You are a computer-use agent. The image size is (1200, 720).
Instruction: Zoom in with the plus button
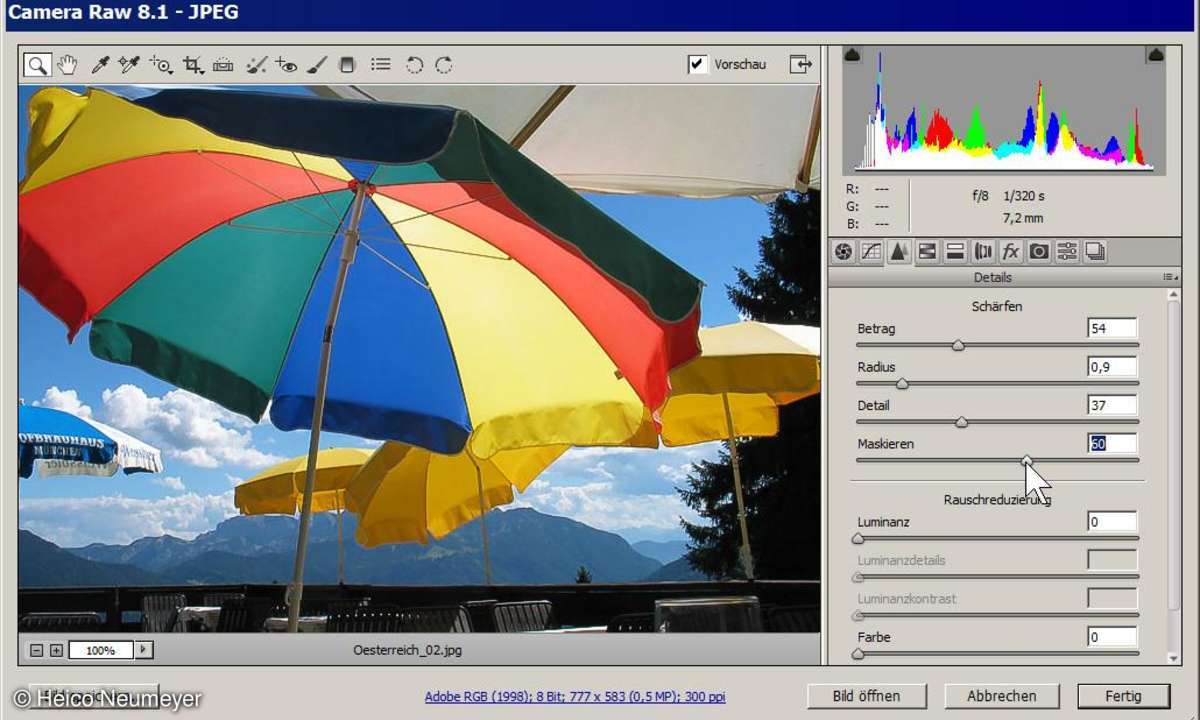[x=56, y=650]
